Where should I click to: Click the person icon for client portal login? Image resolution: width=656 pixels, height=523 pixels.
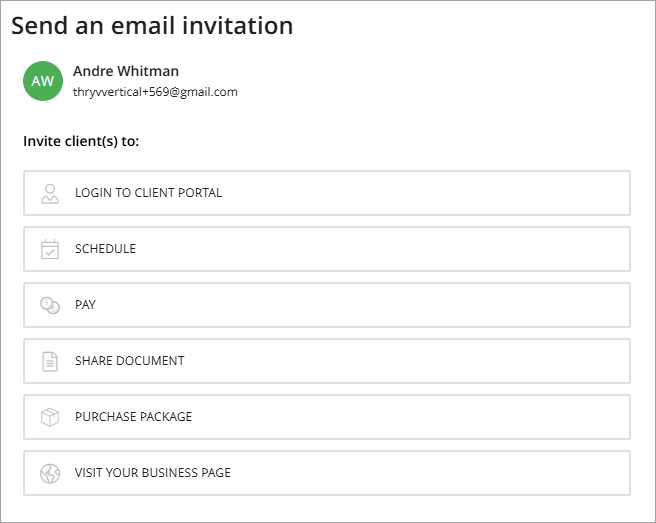(50, 193)
